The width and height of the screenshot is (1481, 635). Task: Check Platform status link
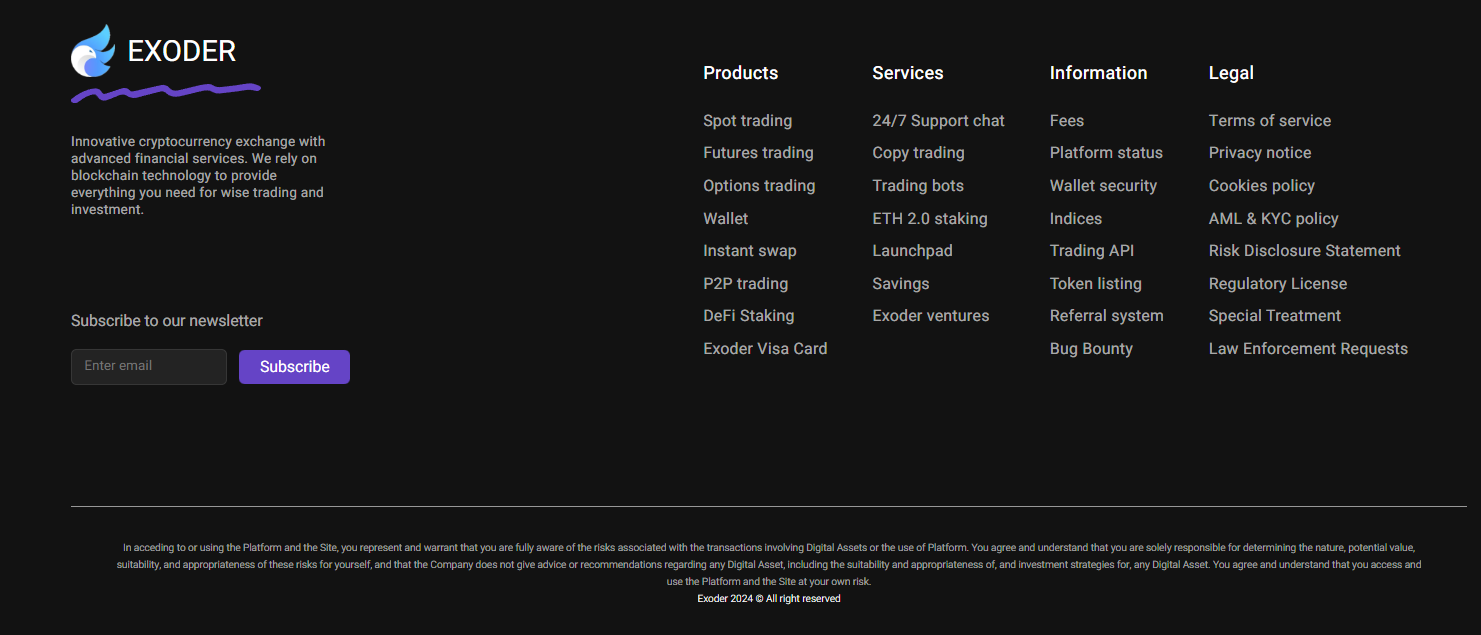(1106, 153)
